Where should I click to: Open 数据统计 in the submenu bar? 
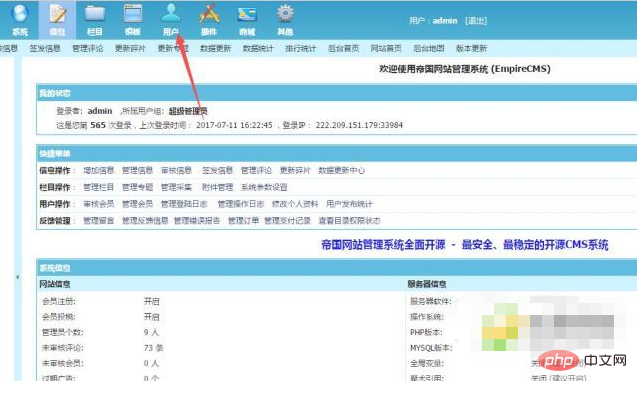[x=258, y=48]
